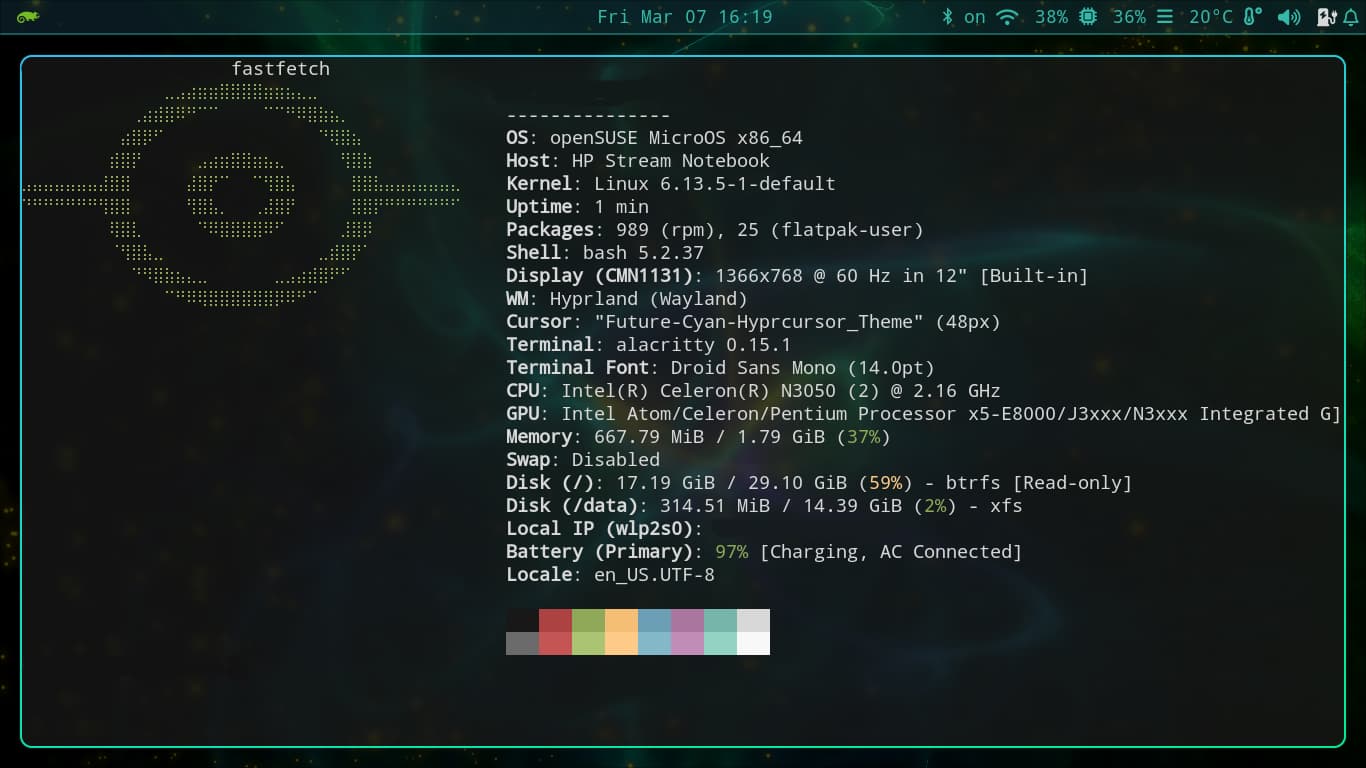The height and width of the screenshot is (768, 1366).
Task: Click the white color block, bottom row
Action: pos(753,643)
